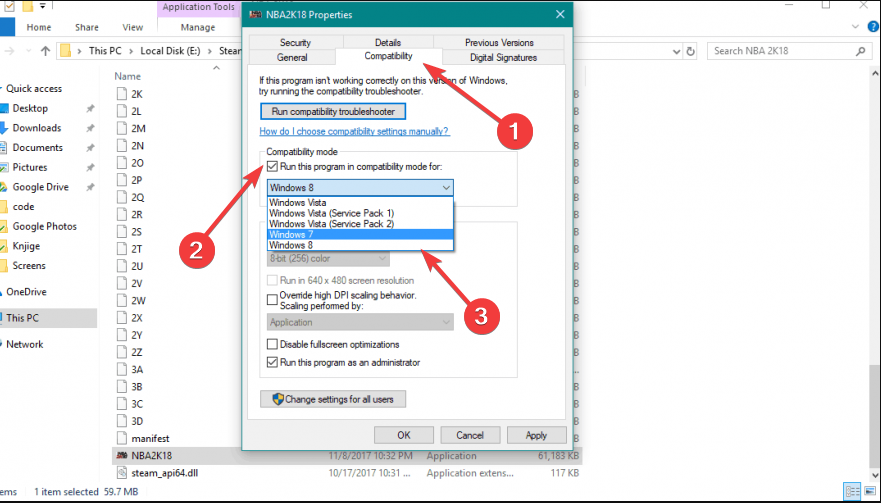
Task: Select the NBA2K18 application file icon
Action: [122, 456]
